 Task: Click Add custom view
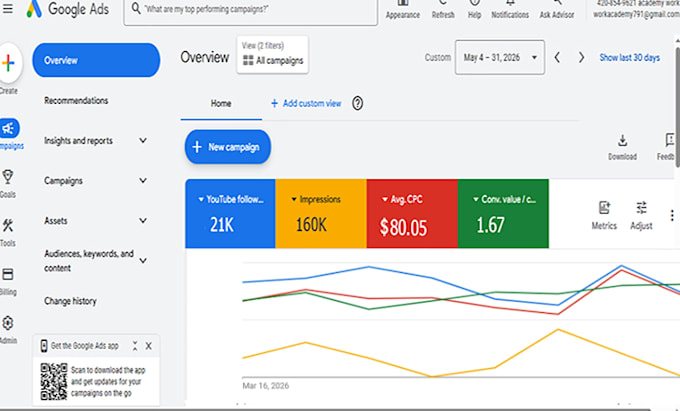coord(306,104)
